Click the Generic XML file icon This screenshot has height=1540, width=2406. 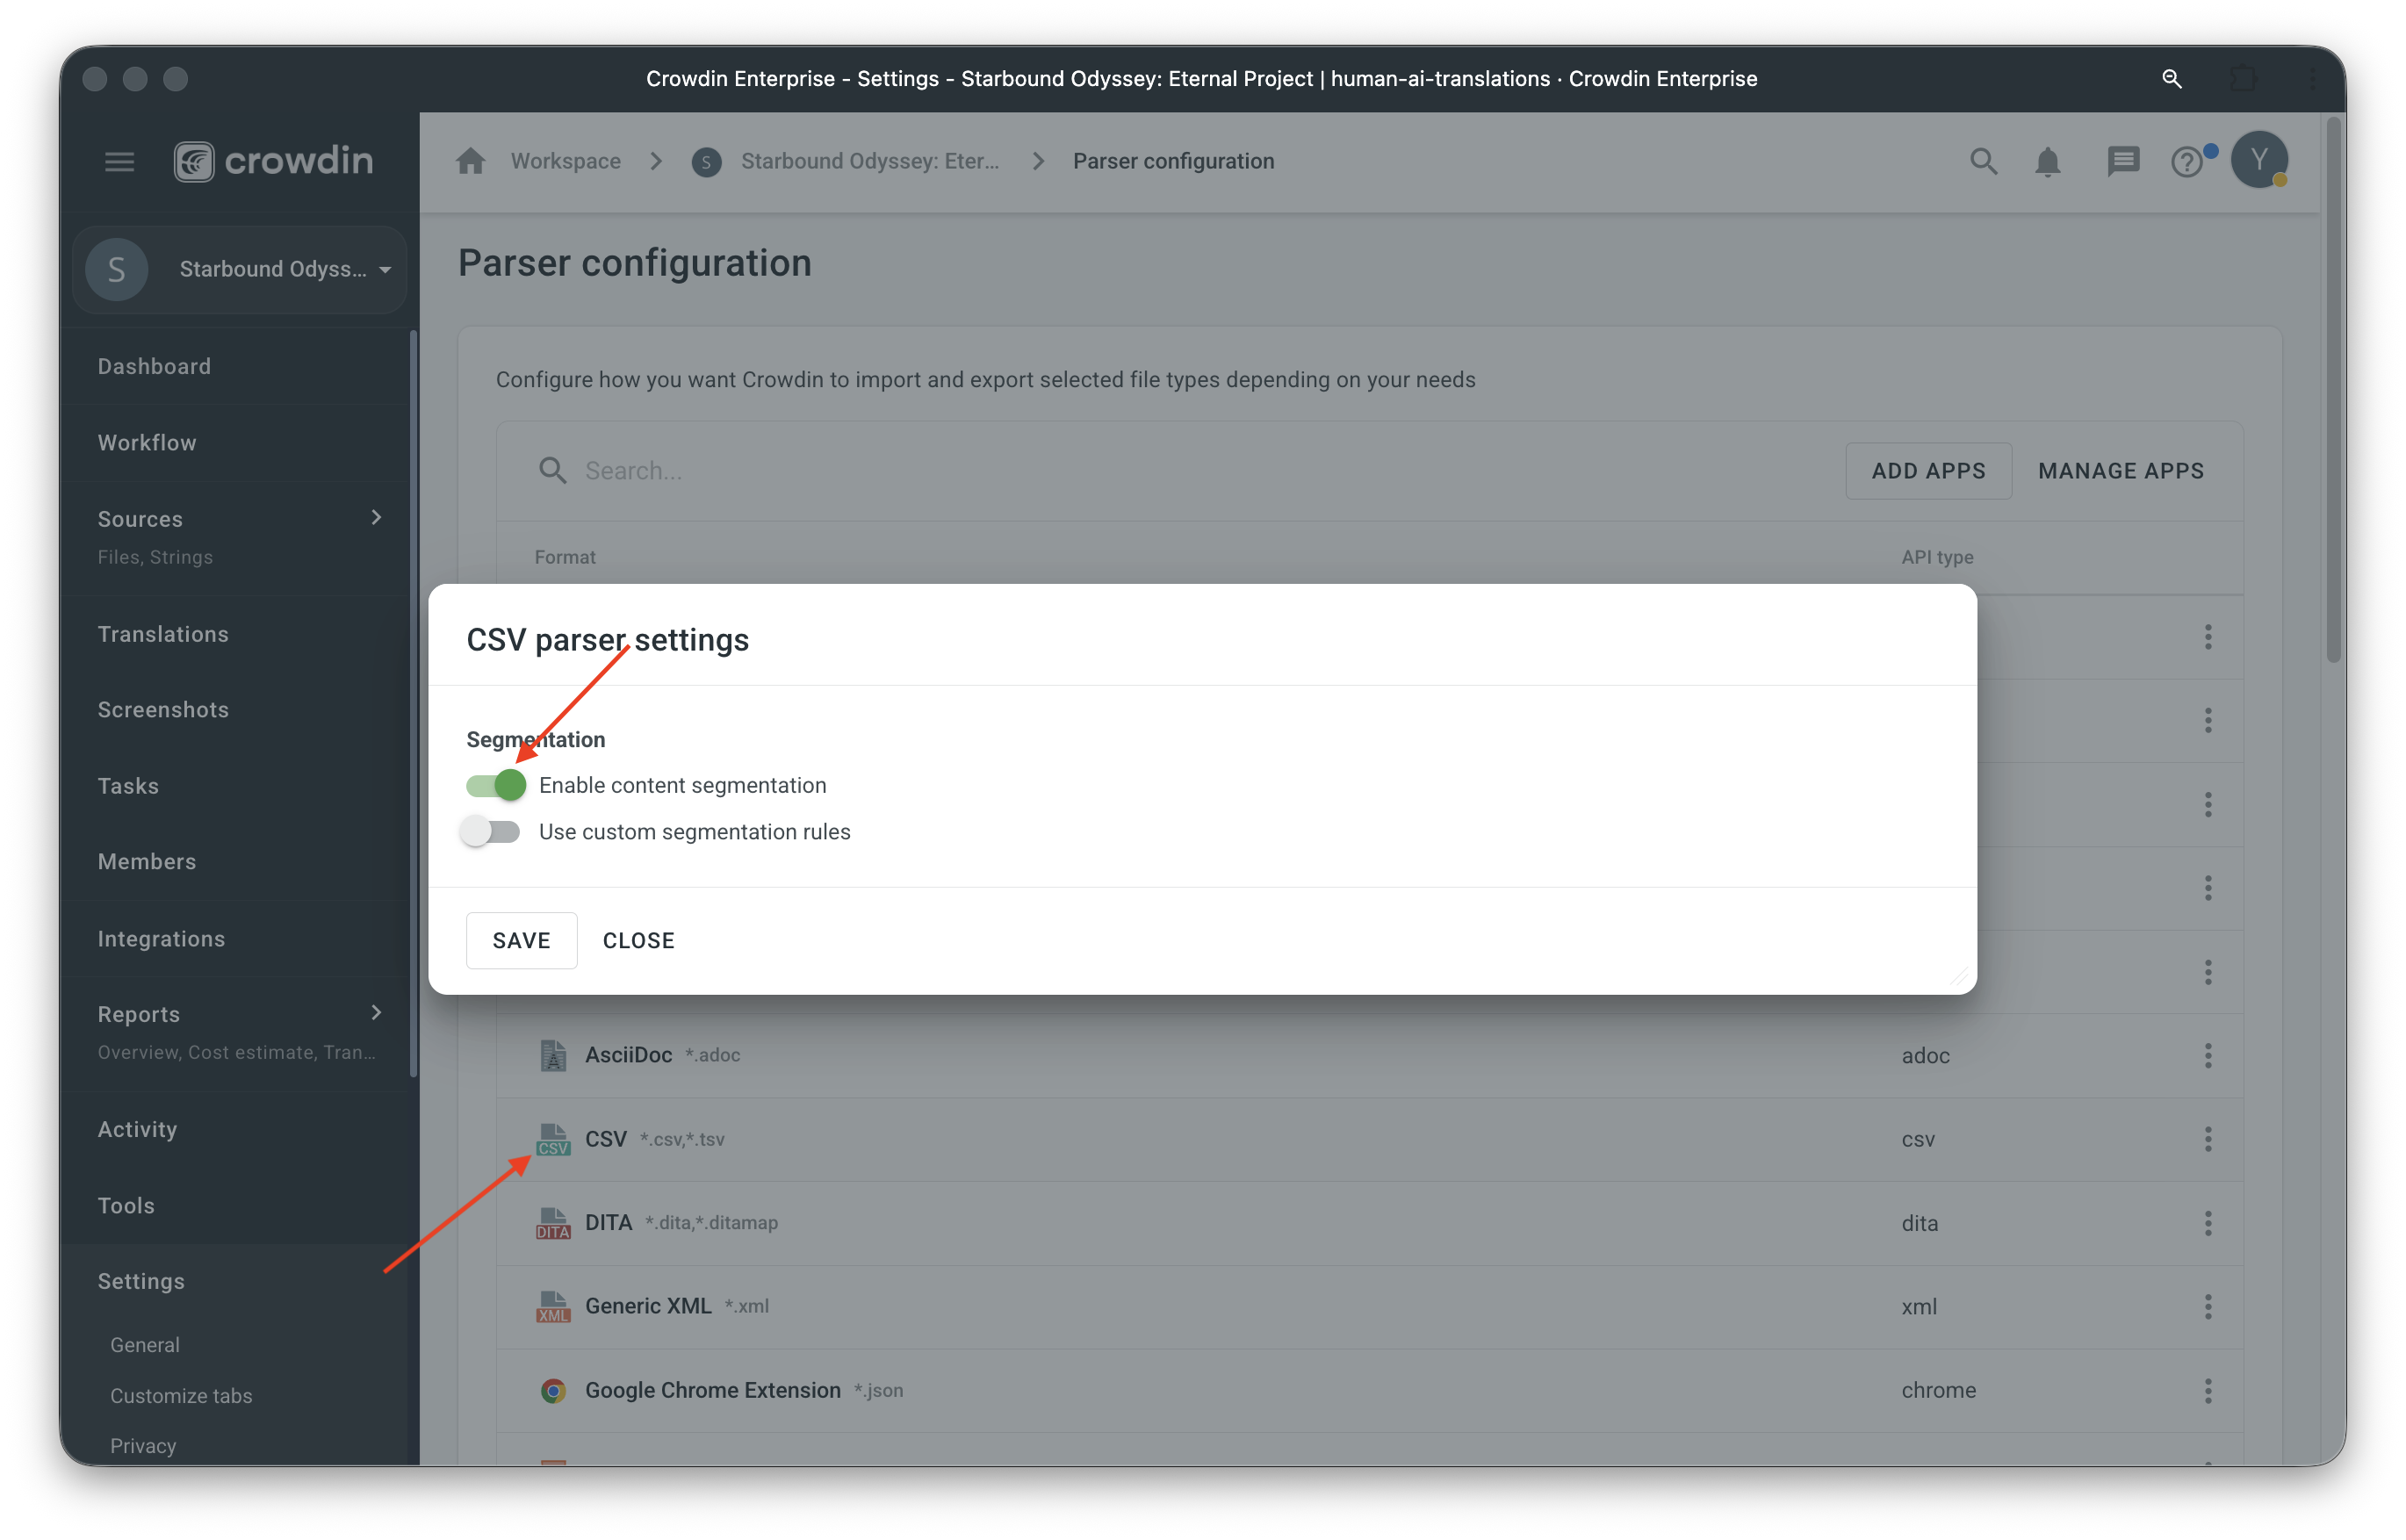tap(552, 1306)
